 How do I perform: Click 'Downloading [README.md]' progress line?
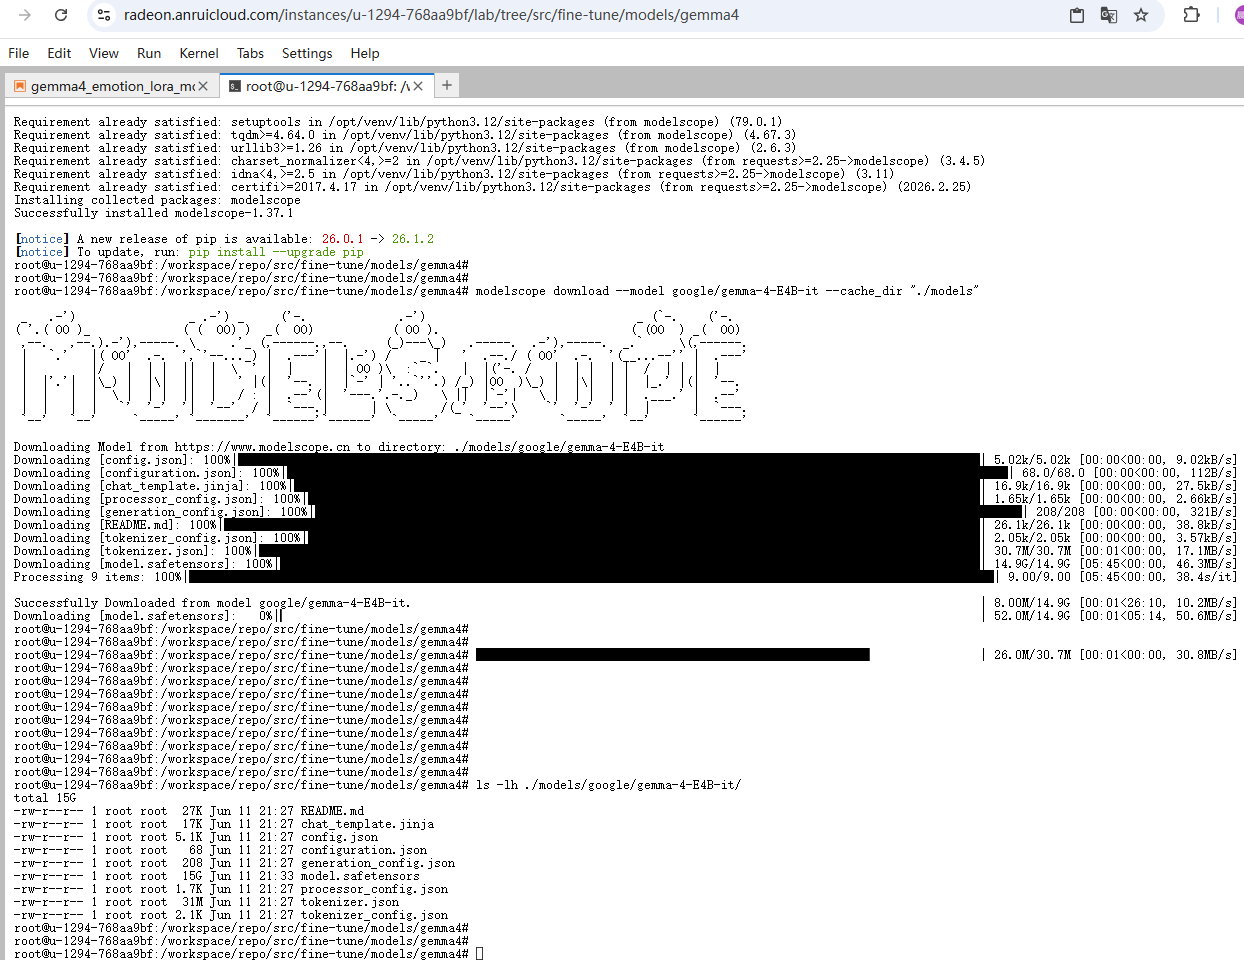625,525
